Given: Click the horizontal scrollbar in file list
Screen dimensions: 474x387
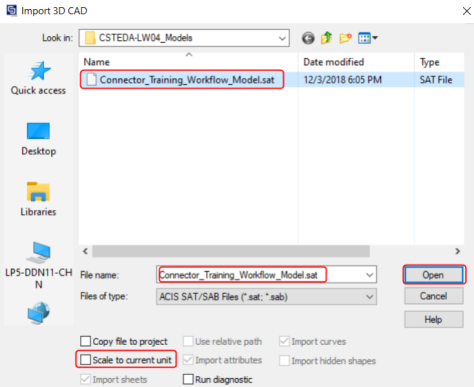Looking at the screenshot, I should 231,251.
